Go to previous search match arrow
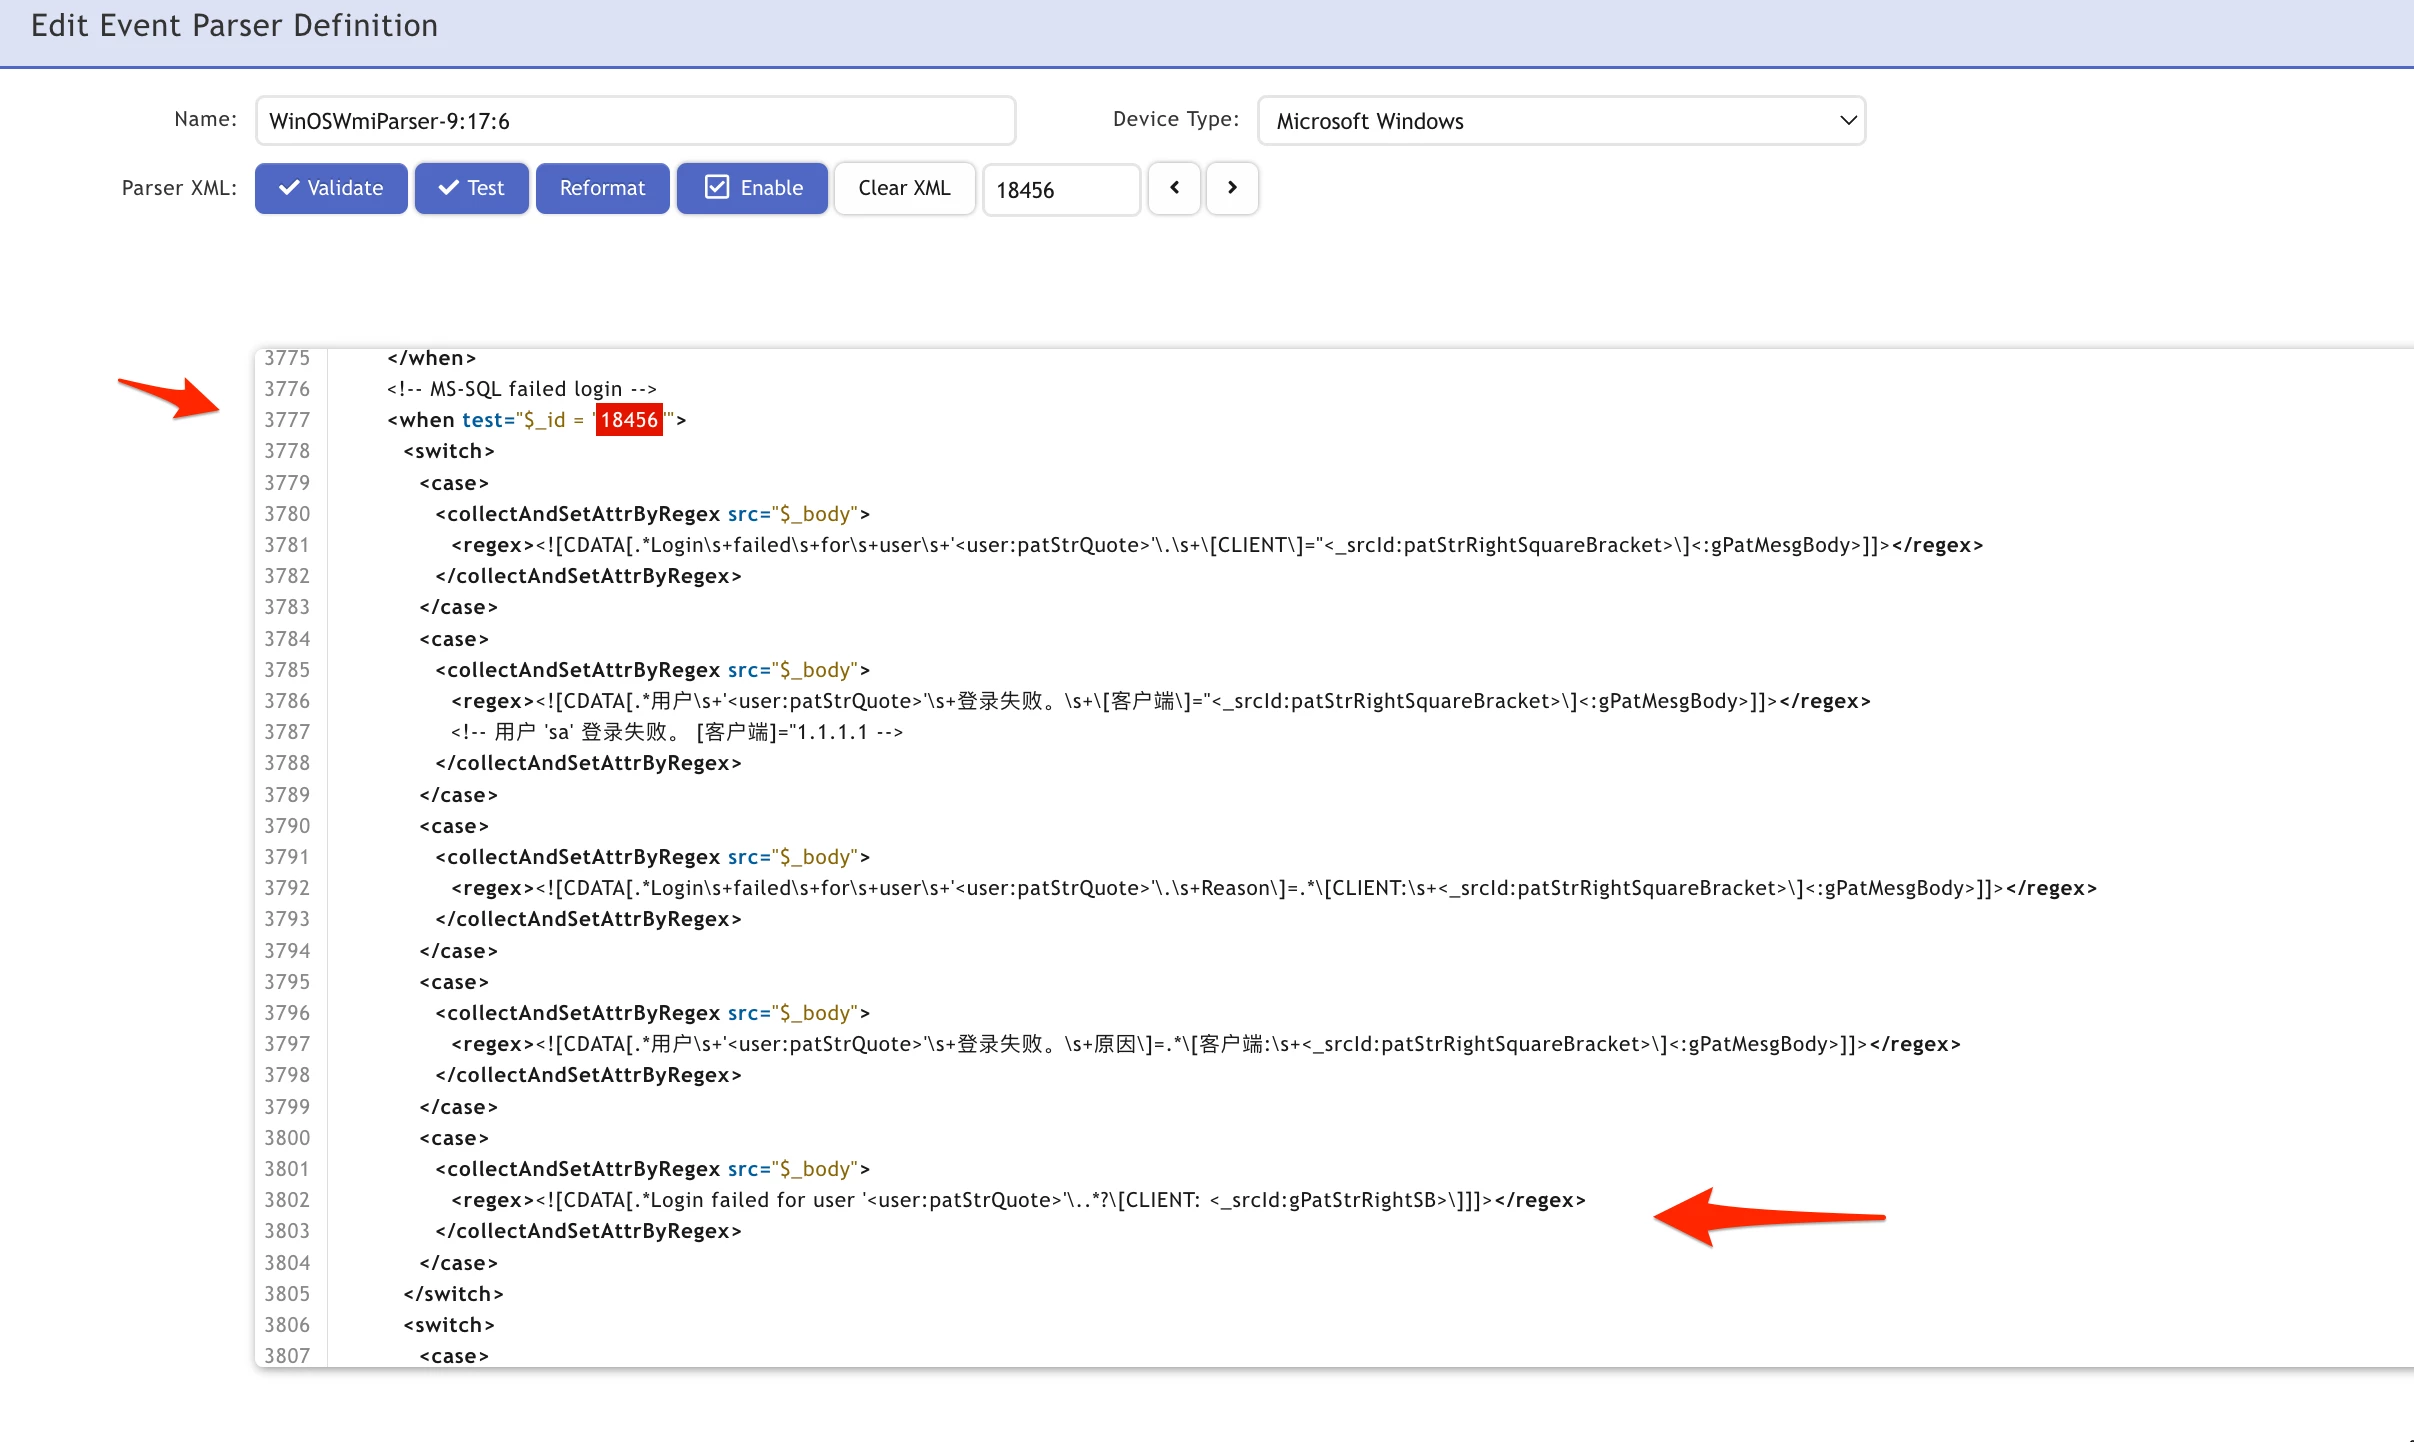The height and width of the screenshot is (1442, 2414). pyautogui.click(x=1174, y=188)
